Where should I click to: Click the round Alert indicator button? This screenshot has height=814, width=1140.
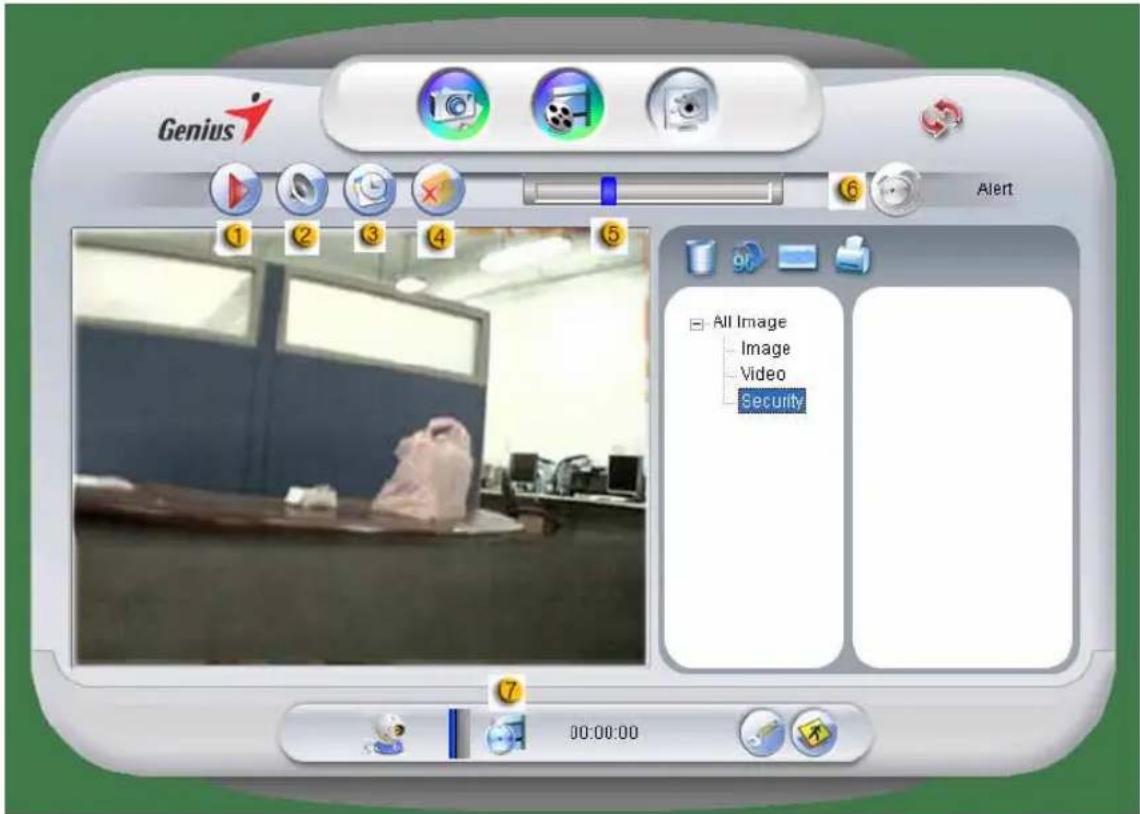coord(895,190)
